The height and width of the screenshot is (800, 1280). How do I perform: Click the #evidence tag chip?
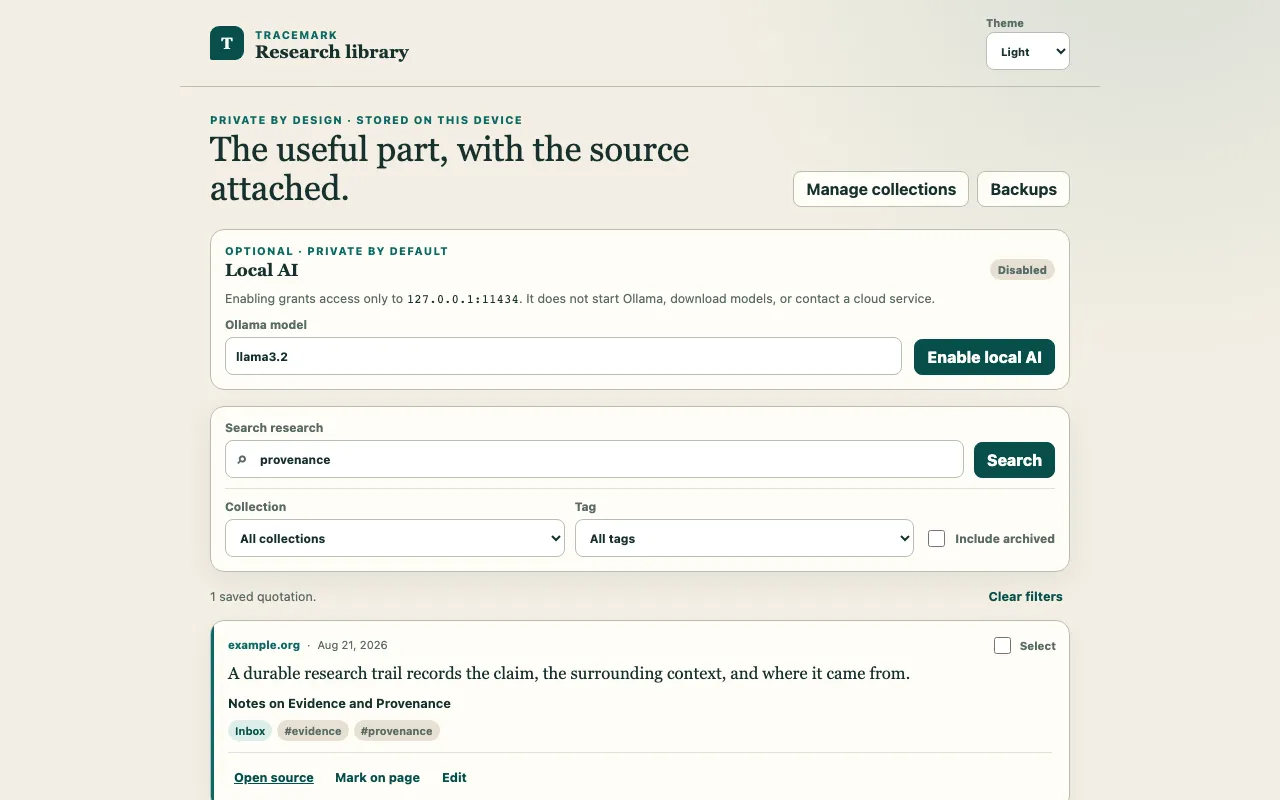[x=313, y=731]
